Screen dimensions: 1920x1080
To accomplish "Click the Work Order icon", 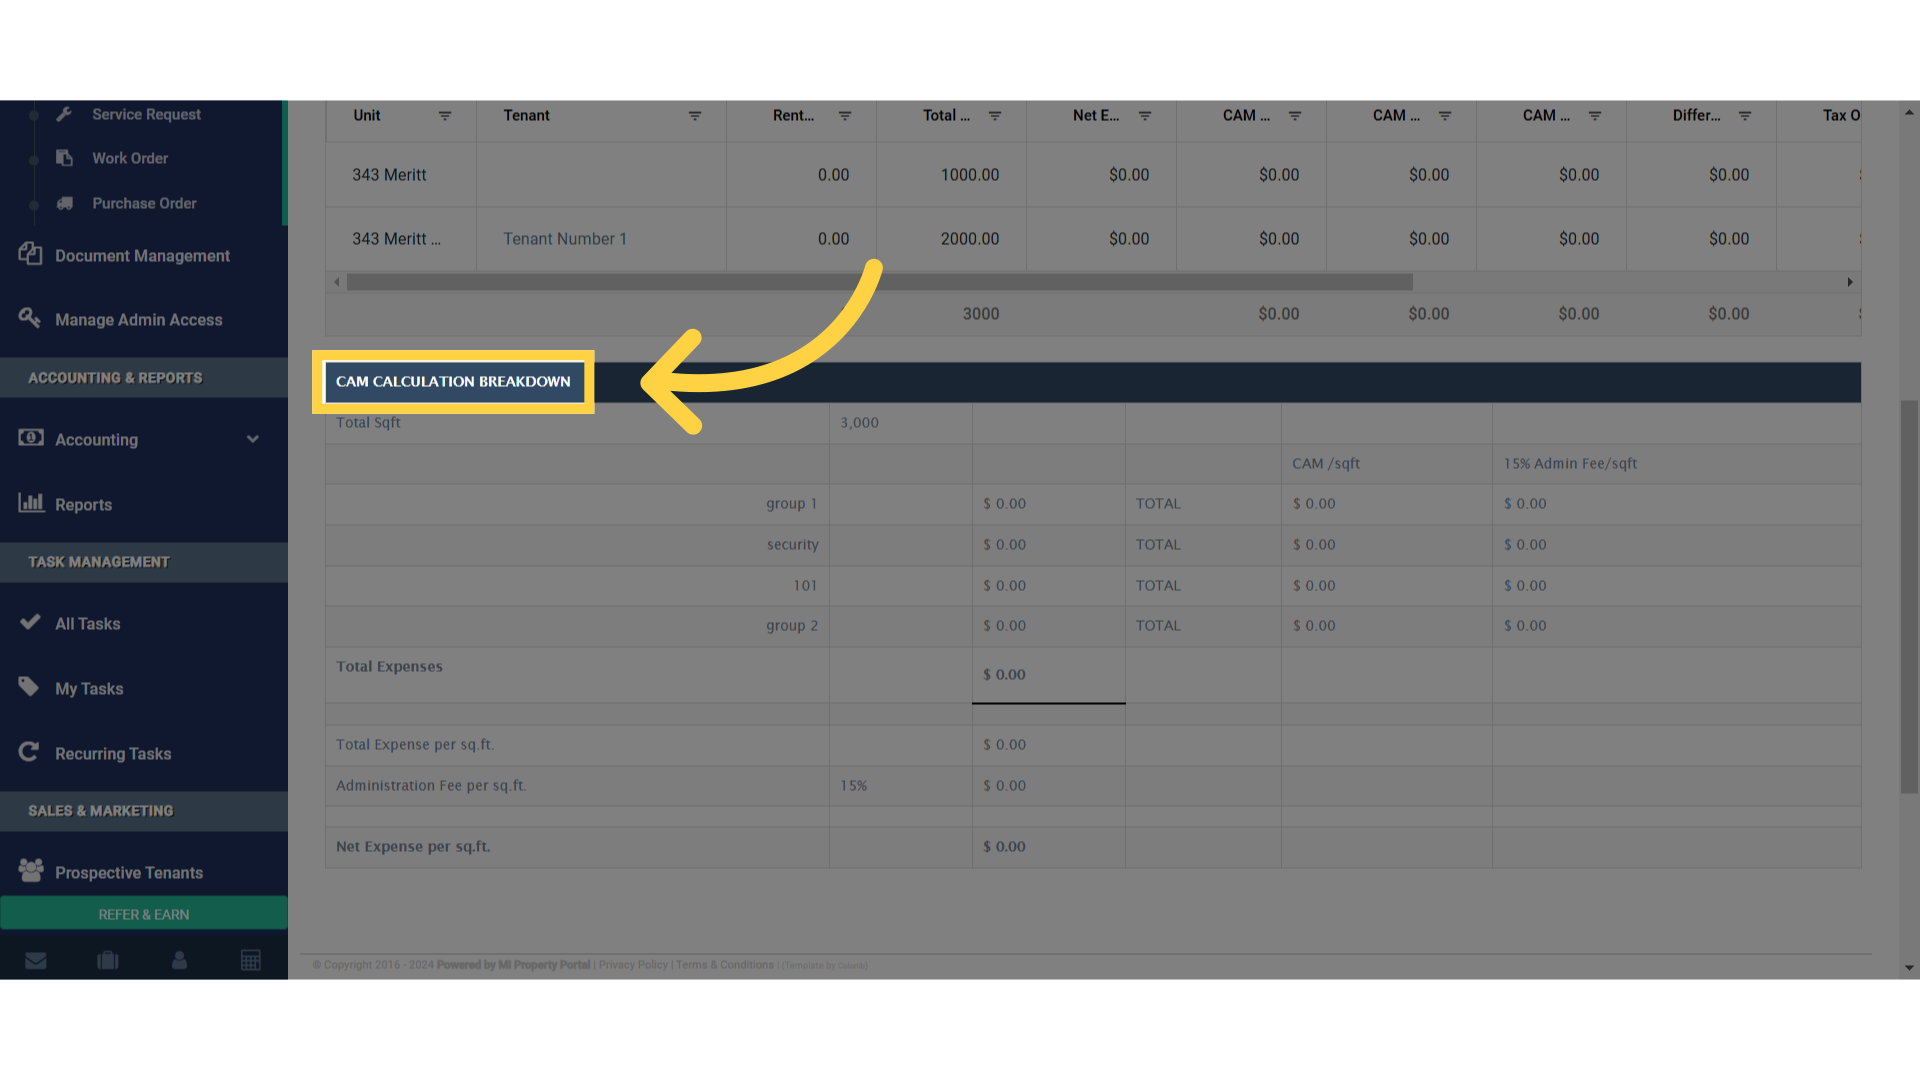I will pos(64,158).
